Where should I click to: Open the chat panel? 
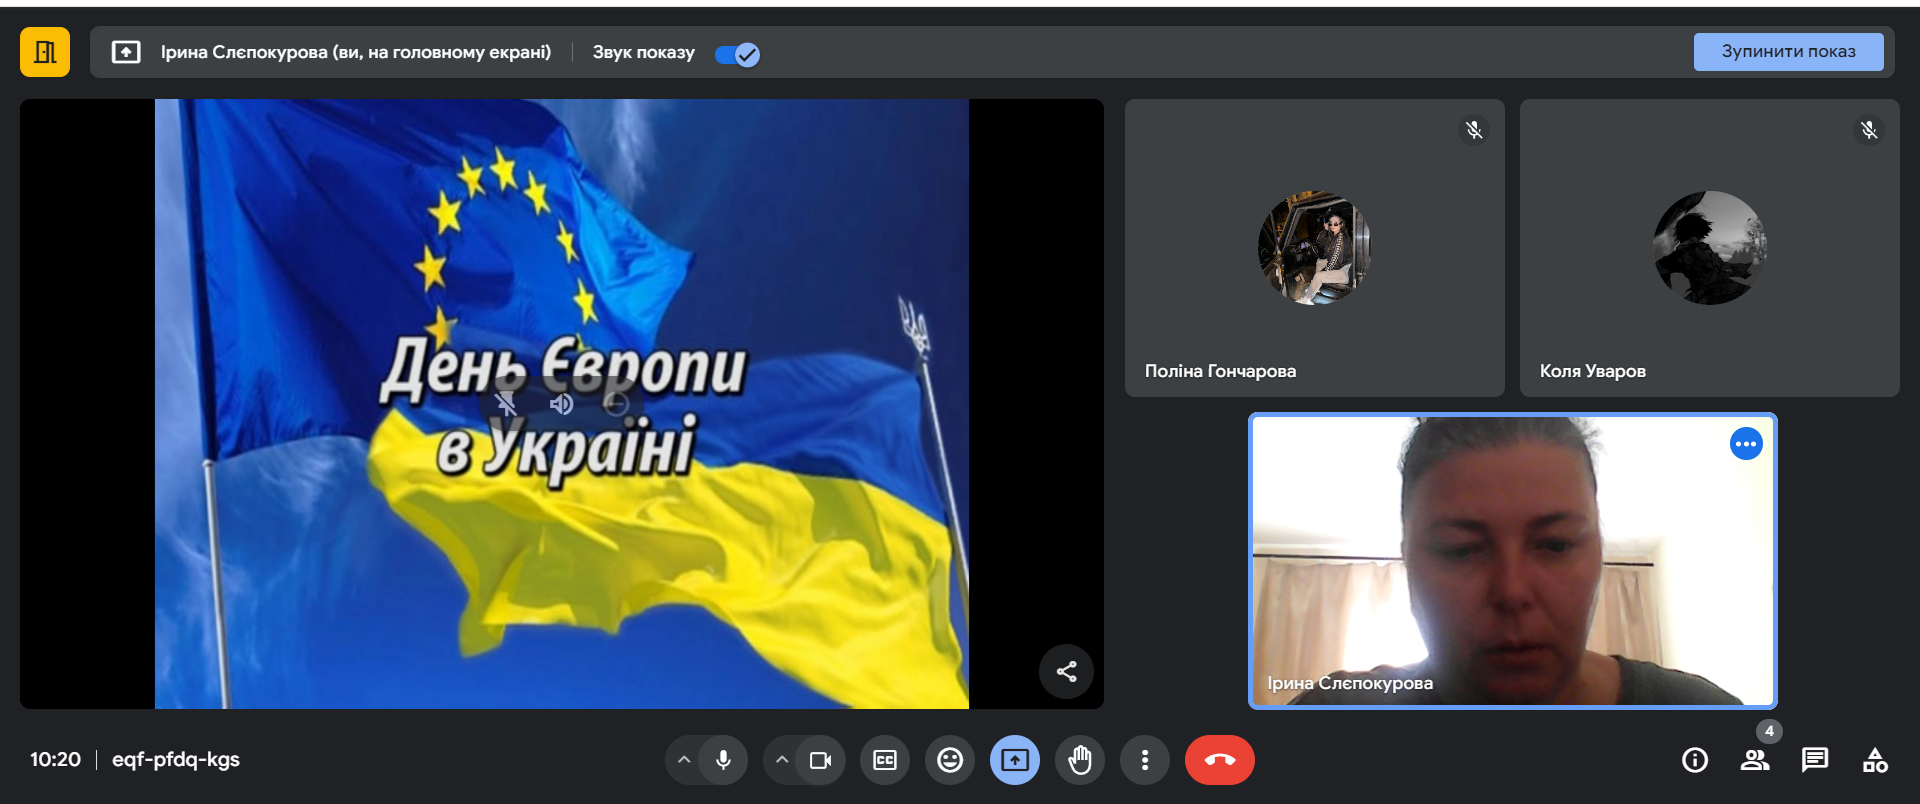1814,760
